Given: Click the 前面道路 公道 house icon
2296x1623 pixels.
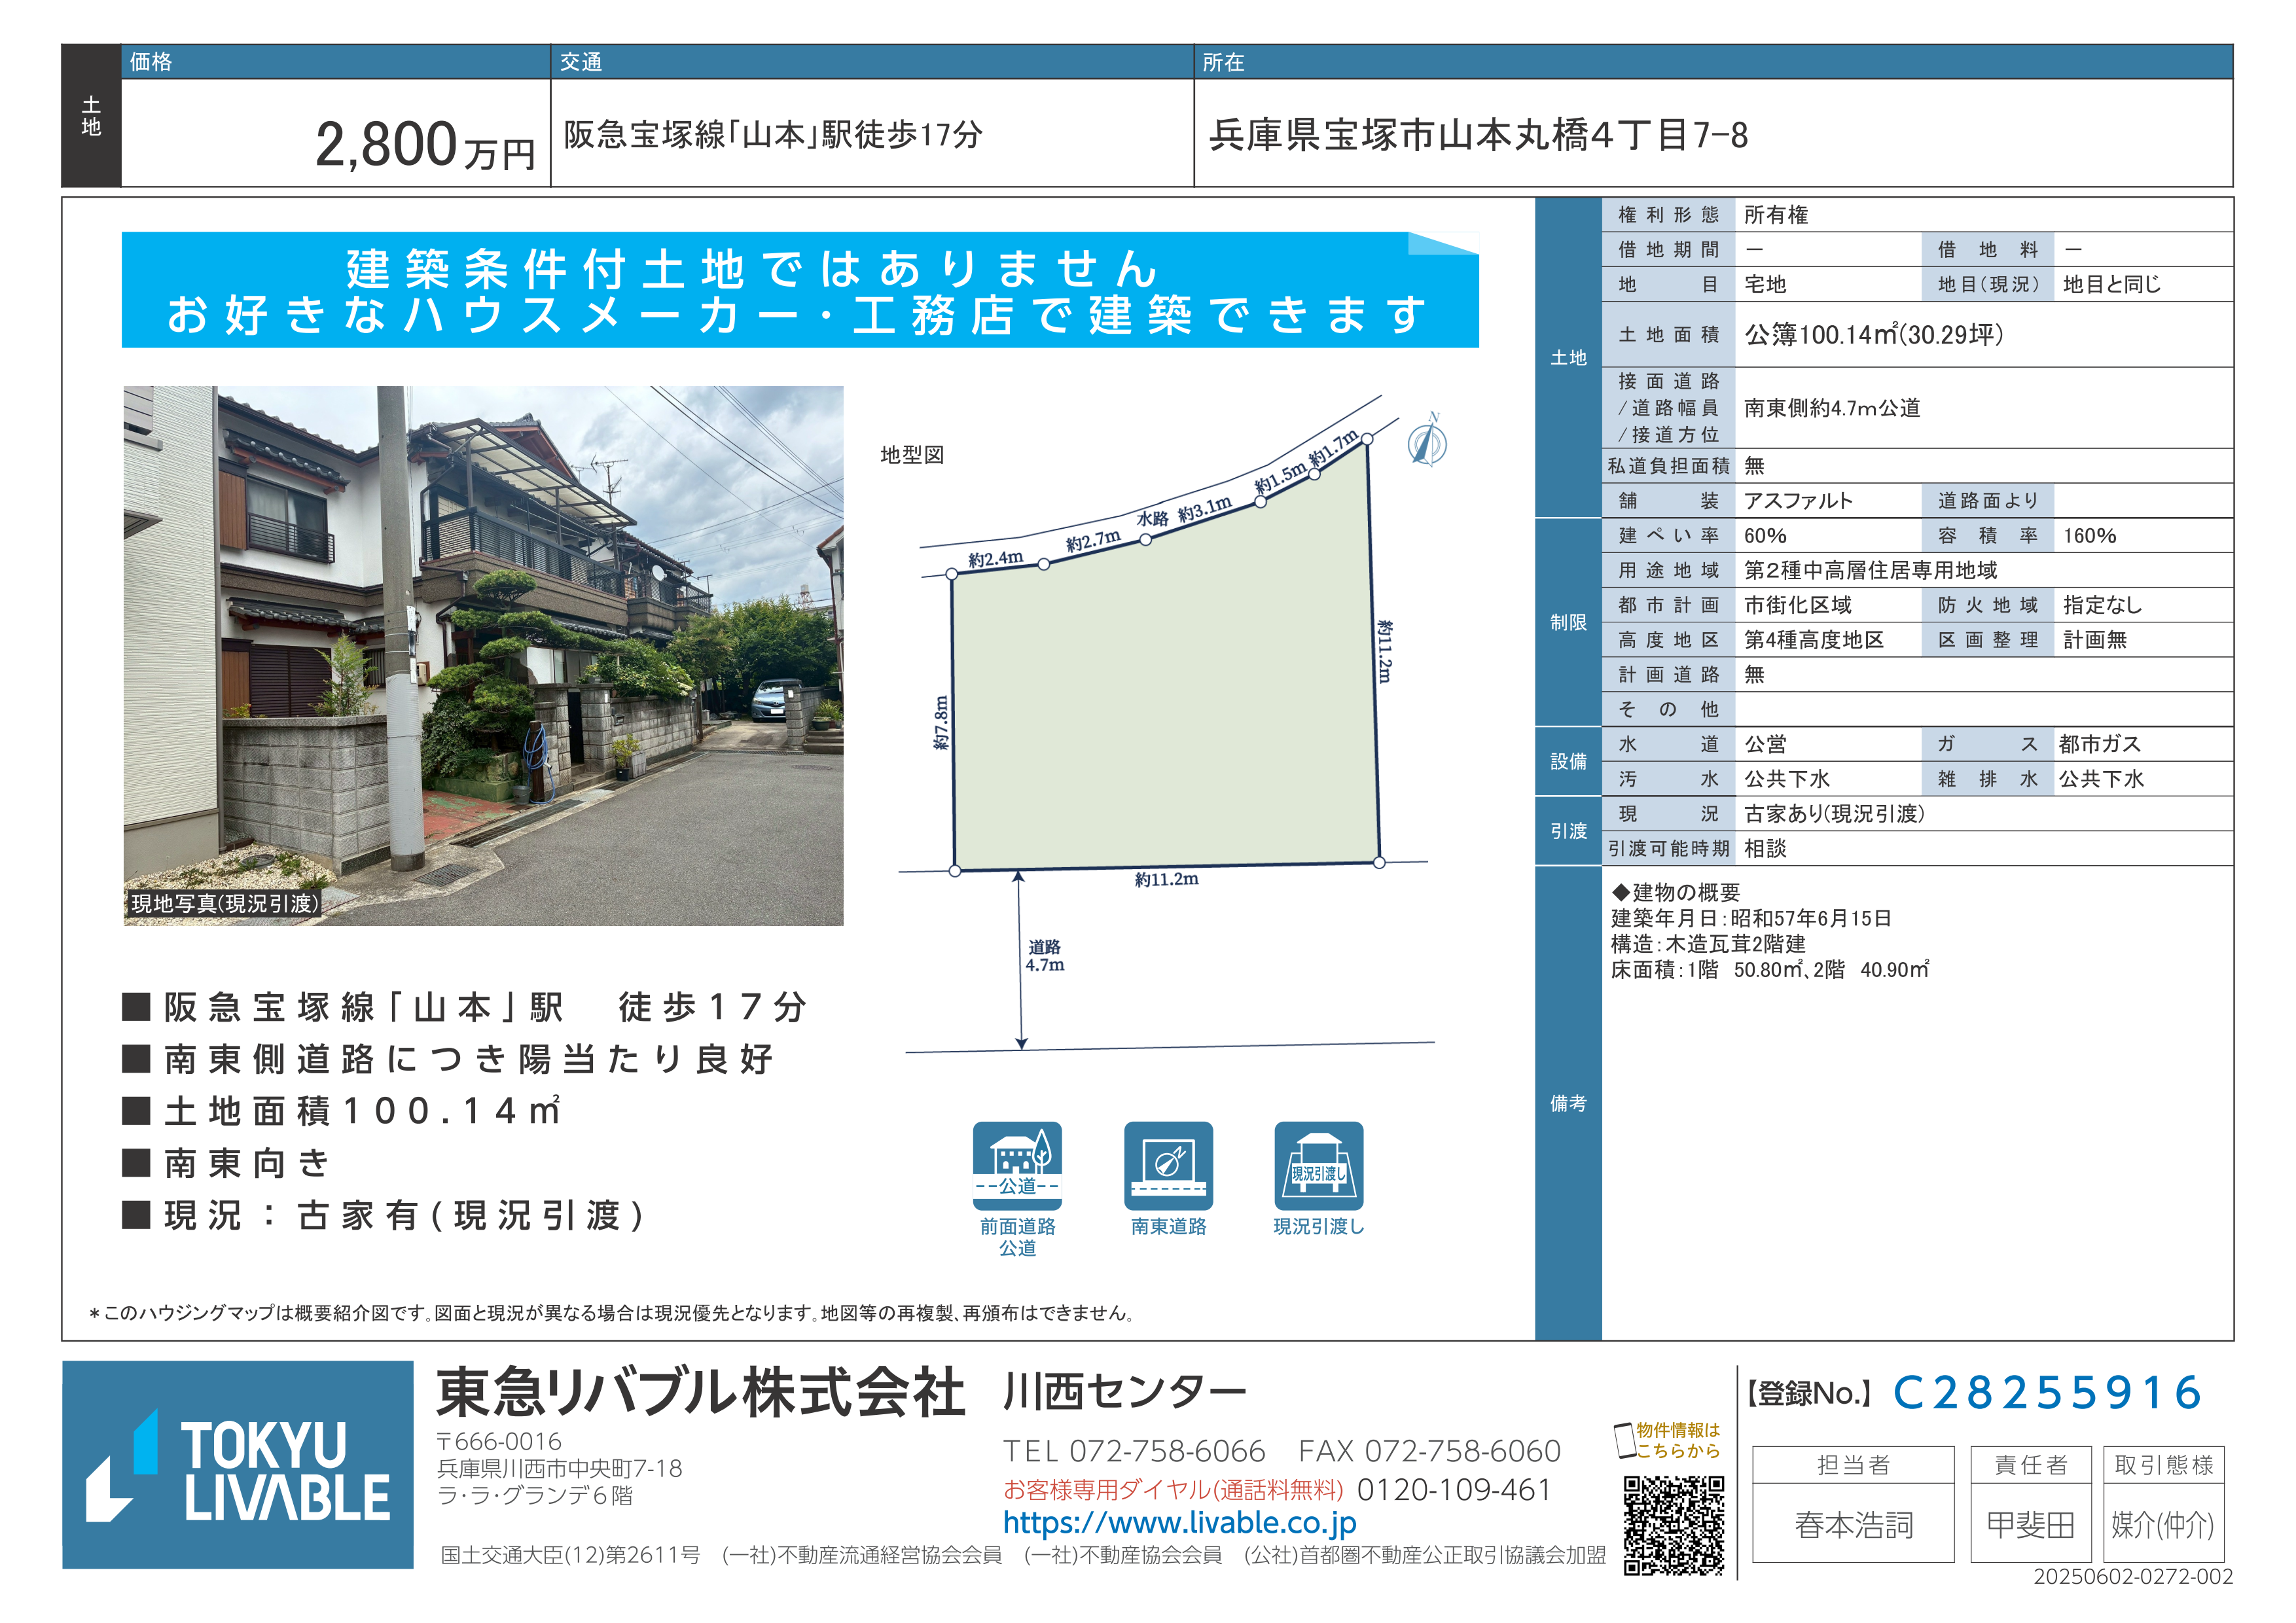Looking at the screenshot, I should point(1017,1165).
